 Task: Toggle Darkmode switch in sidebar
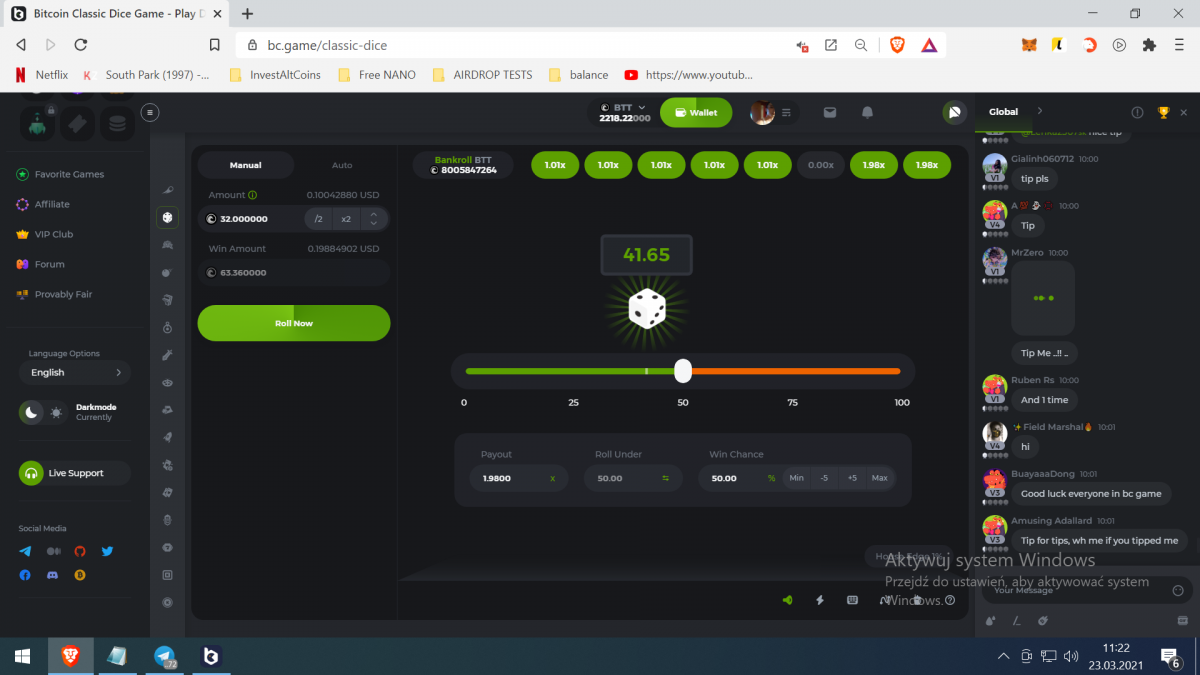(43, 412)
